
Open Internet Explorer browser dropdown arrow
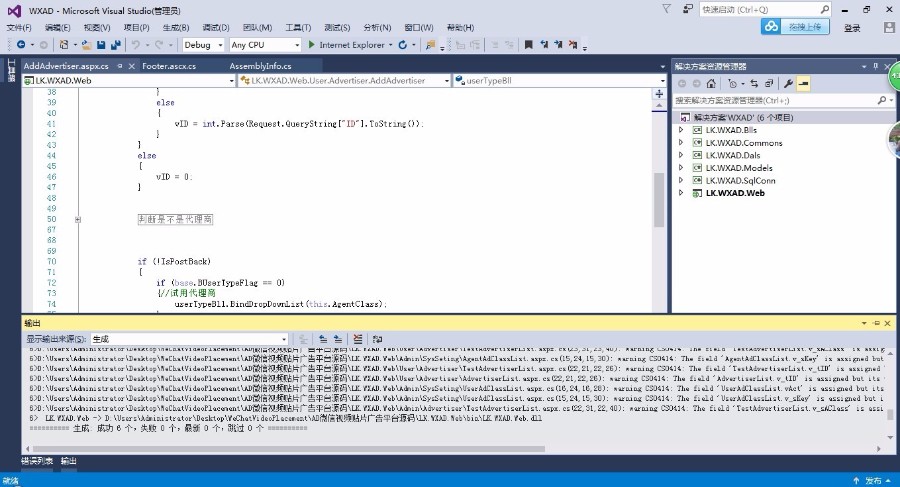(x=391, y=45)
